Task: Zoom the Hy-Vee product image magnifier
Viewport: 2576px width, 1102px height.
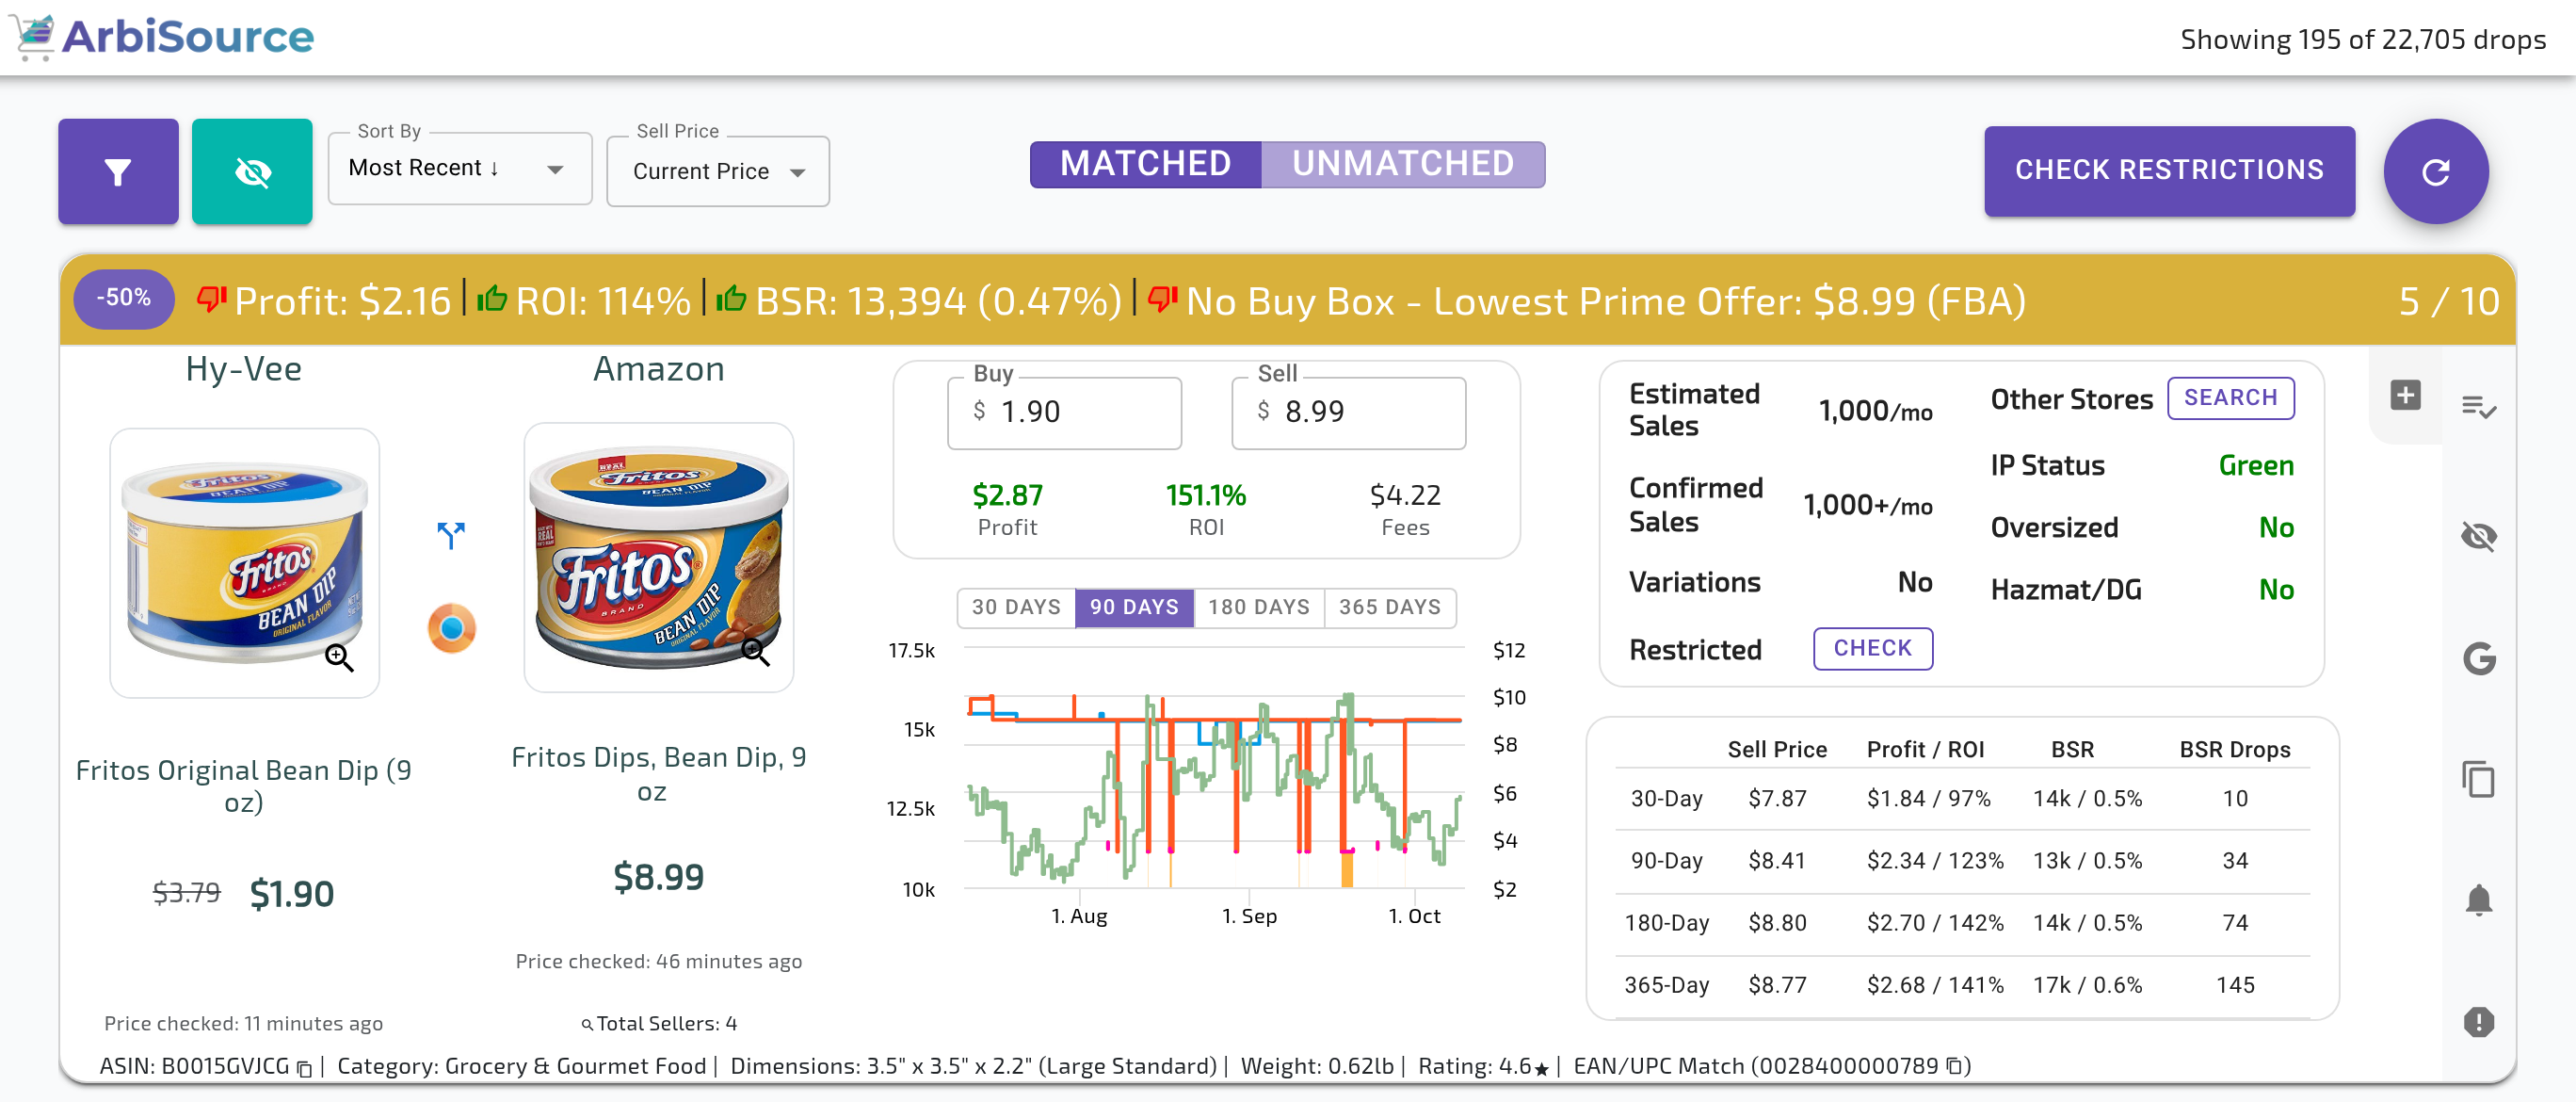Action: pyautogui.click(x=339, y=657)
